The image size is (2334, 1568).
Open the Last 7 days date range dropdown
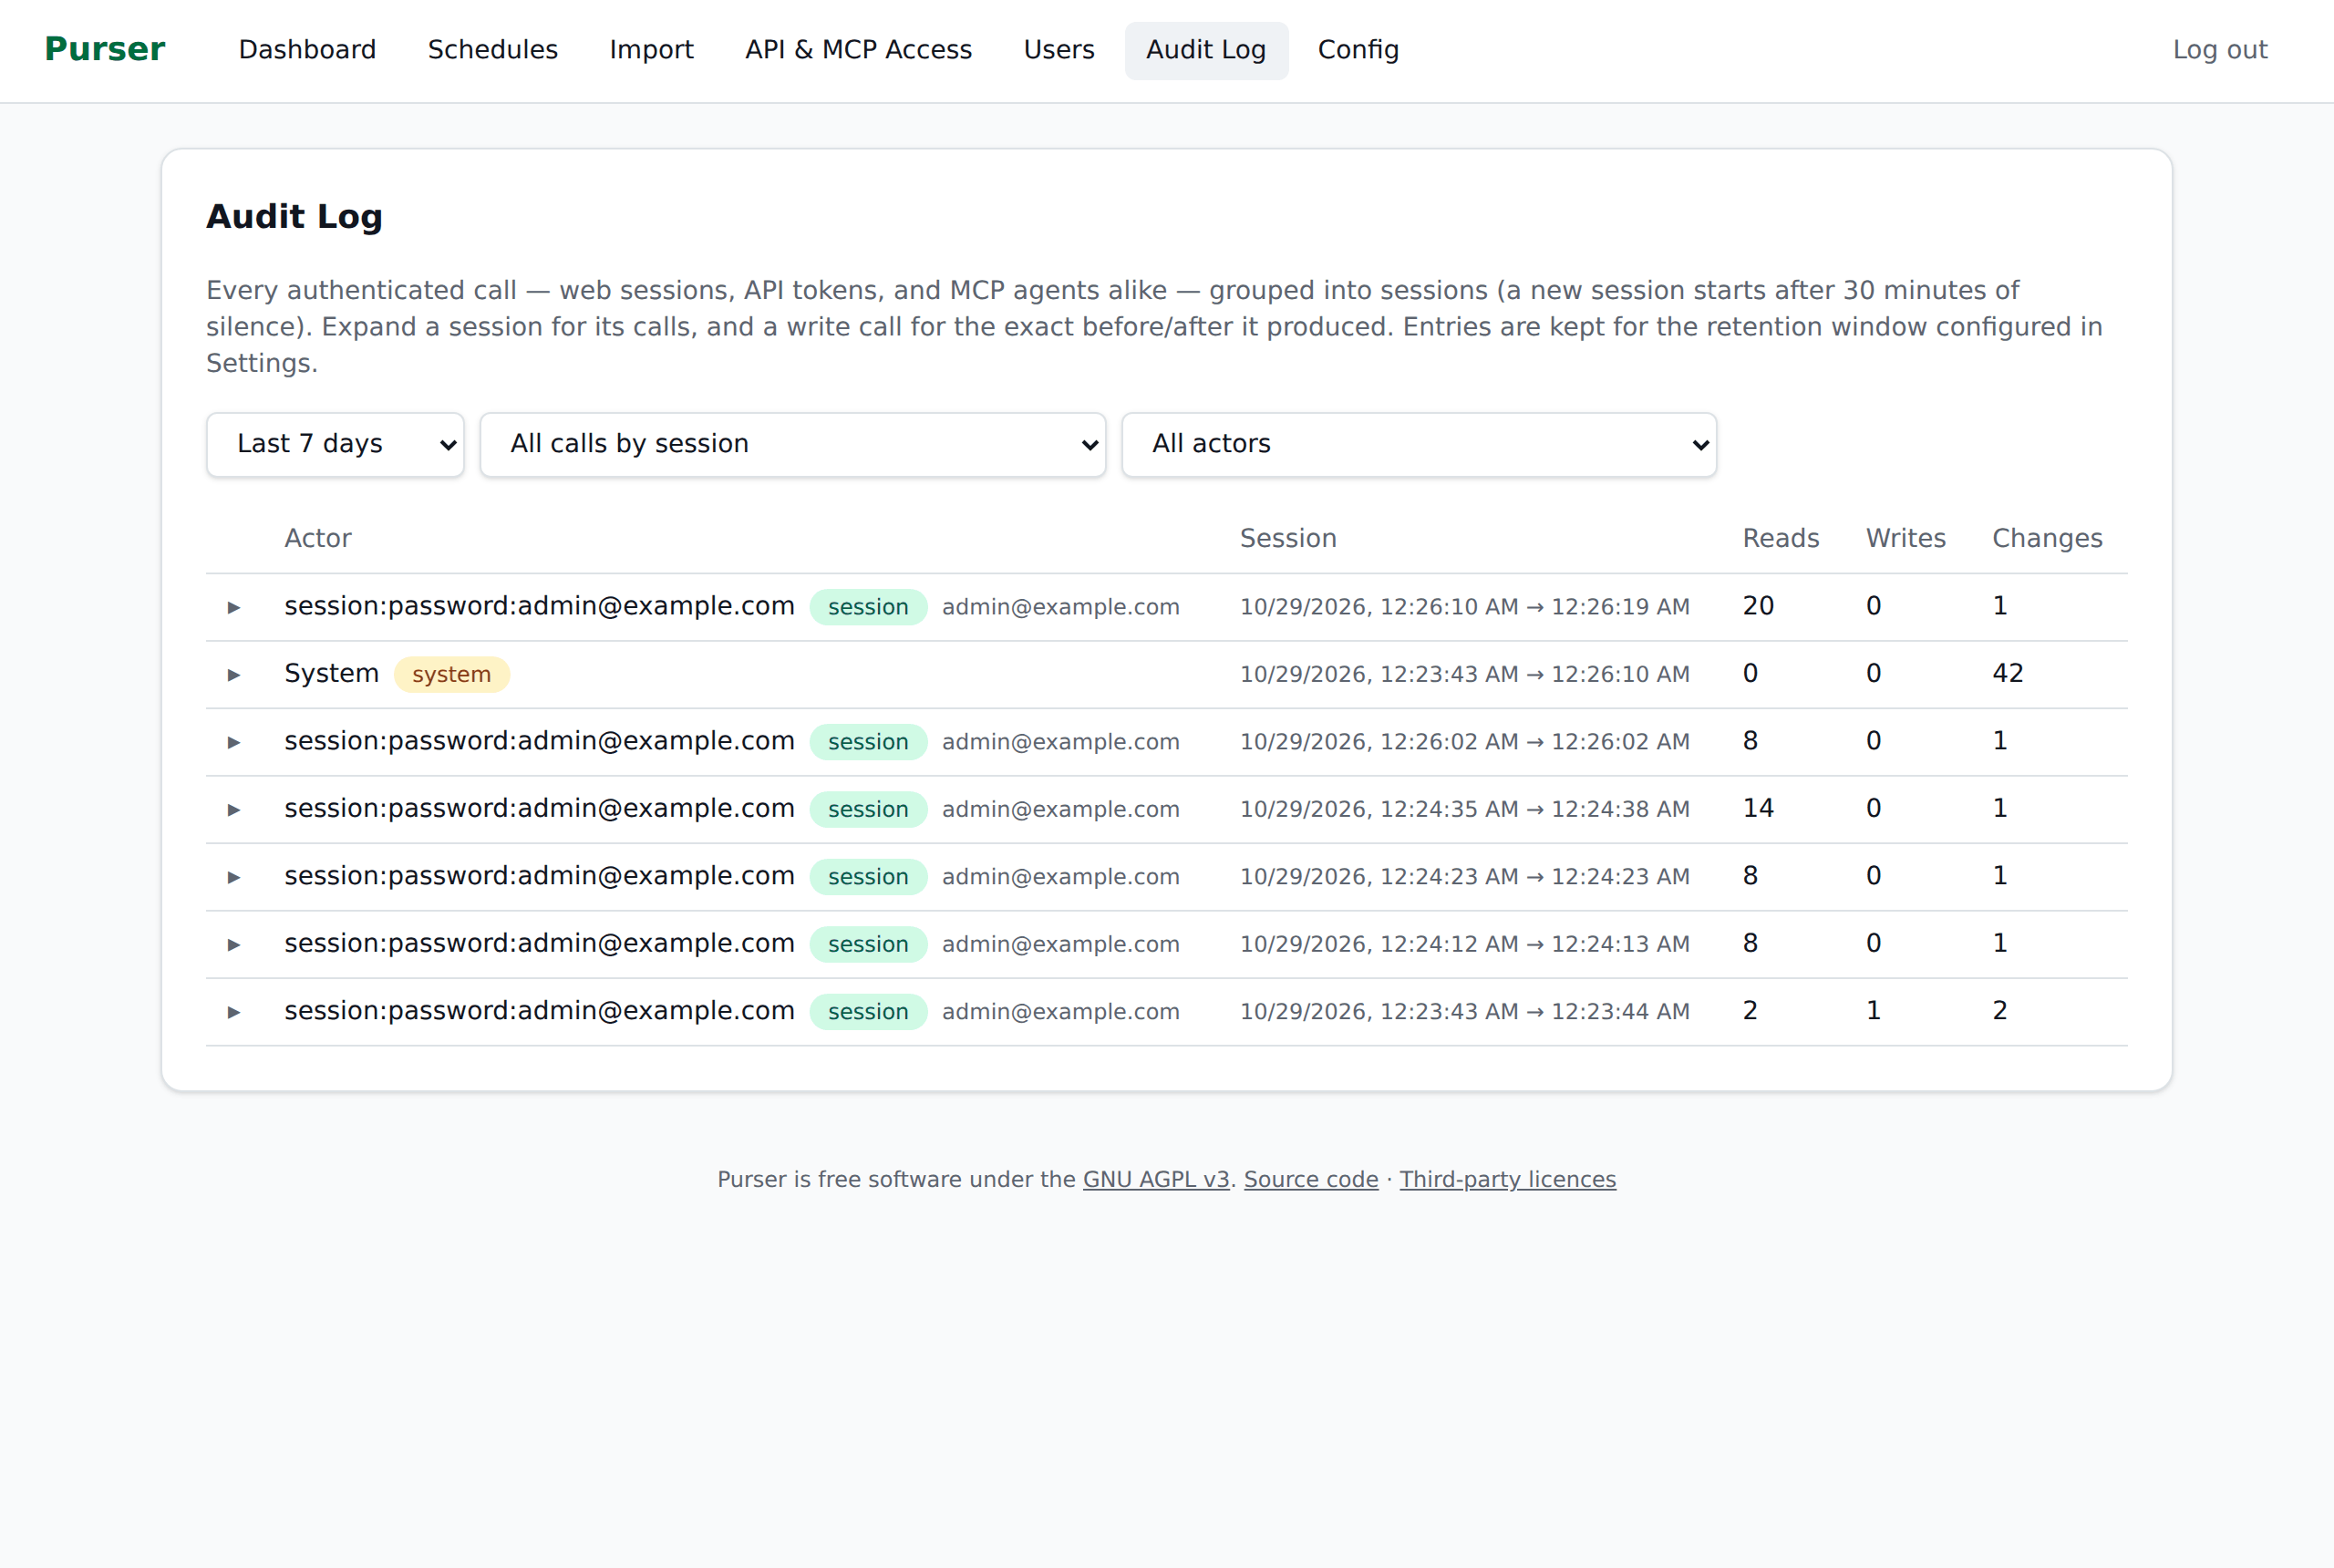pyautogui.click(x=335, y=444)
